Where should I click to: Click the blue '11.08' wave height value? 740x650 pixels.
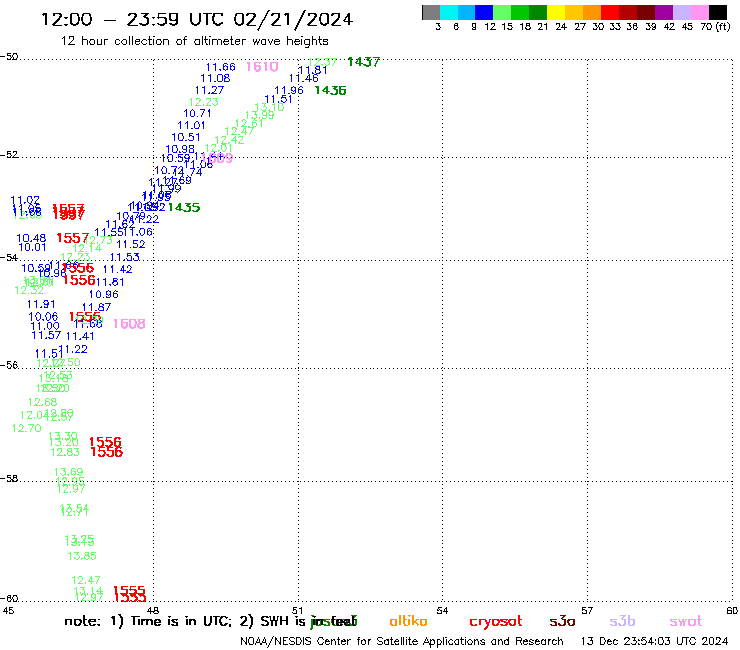coord(215,78)
